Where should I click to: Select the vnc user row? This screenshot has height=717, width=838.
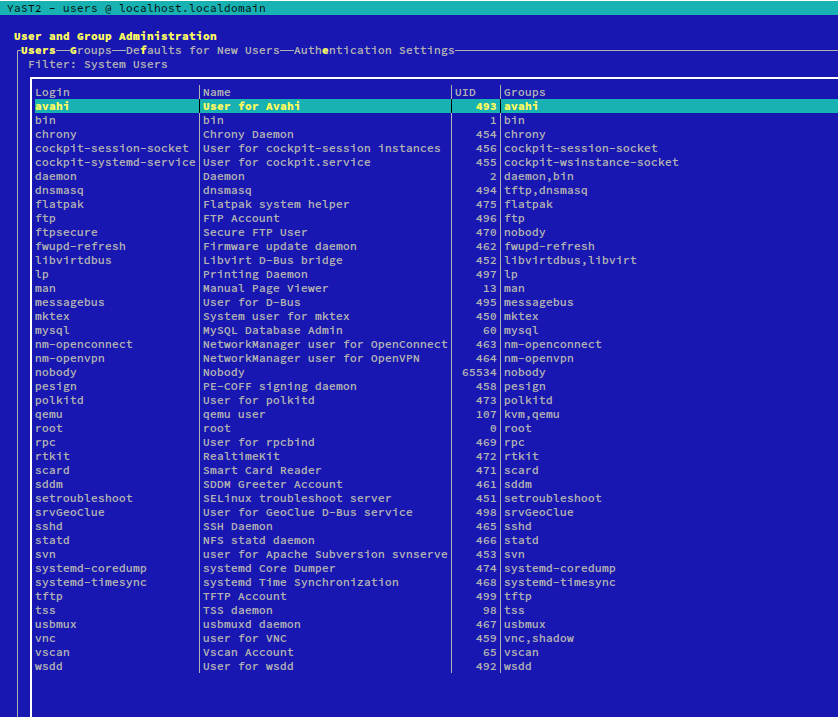[45, 638]
